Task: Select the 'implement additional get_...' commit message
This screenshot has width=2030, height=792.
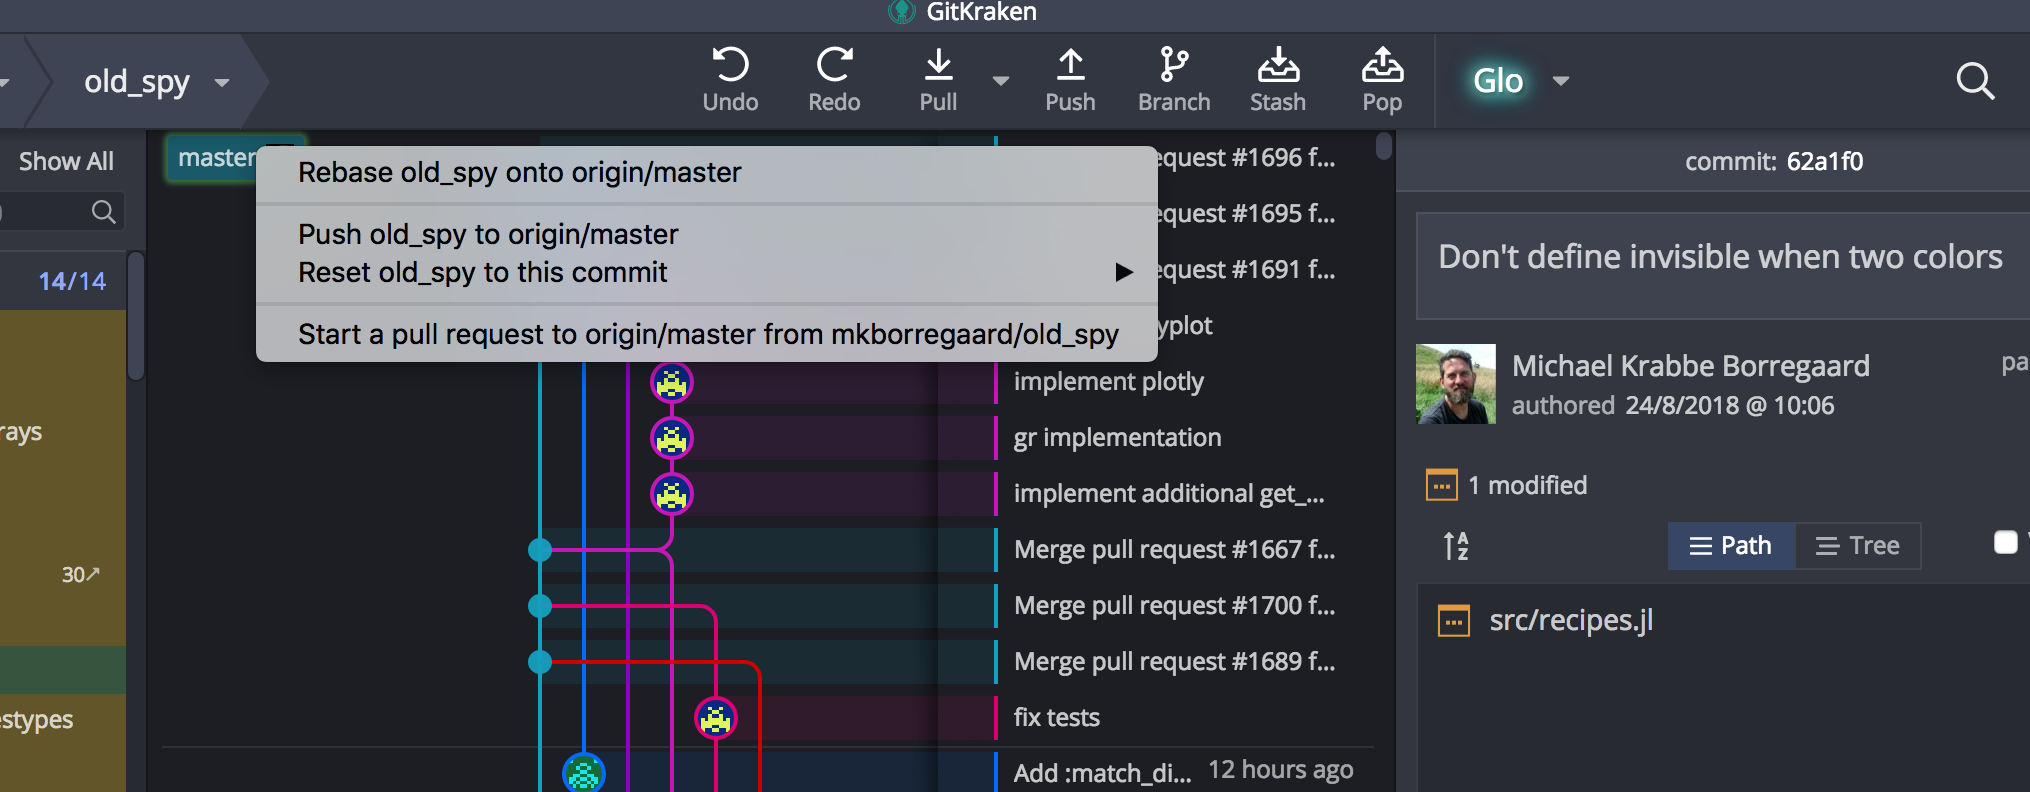Action: (1169, 494)
